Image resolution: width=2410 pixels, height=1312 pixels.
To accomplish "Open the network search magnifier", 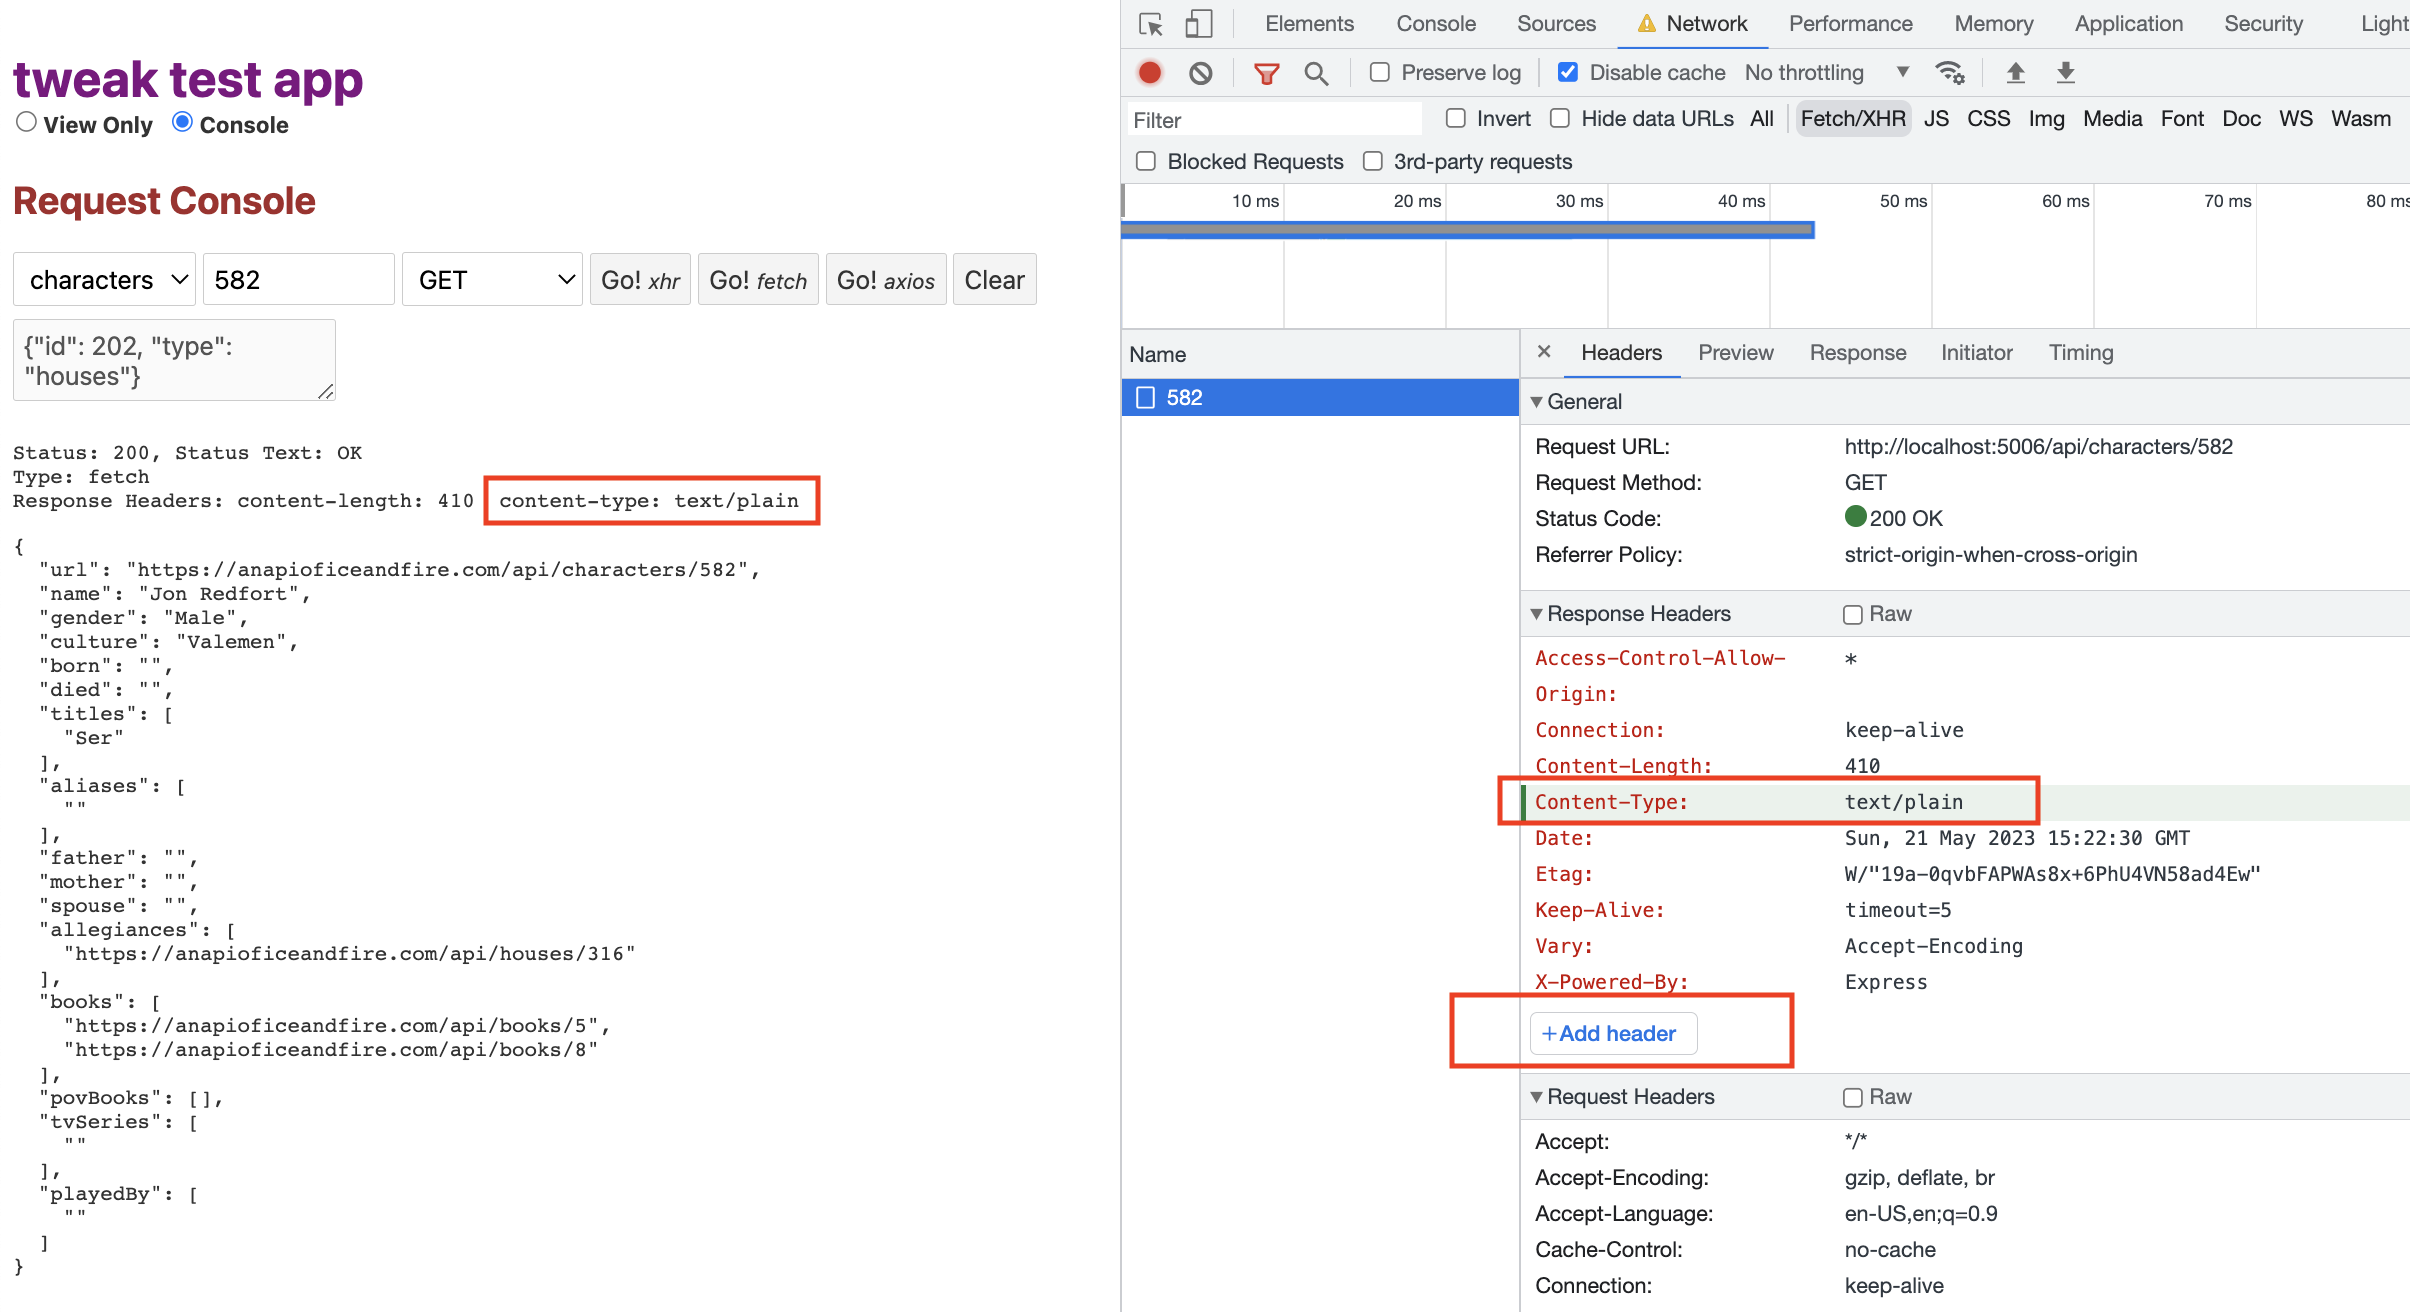I will [x=1316, y=73].
